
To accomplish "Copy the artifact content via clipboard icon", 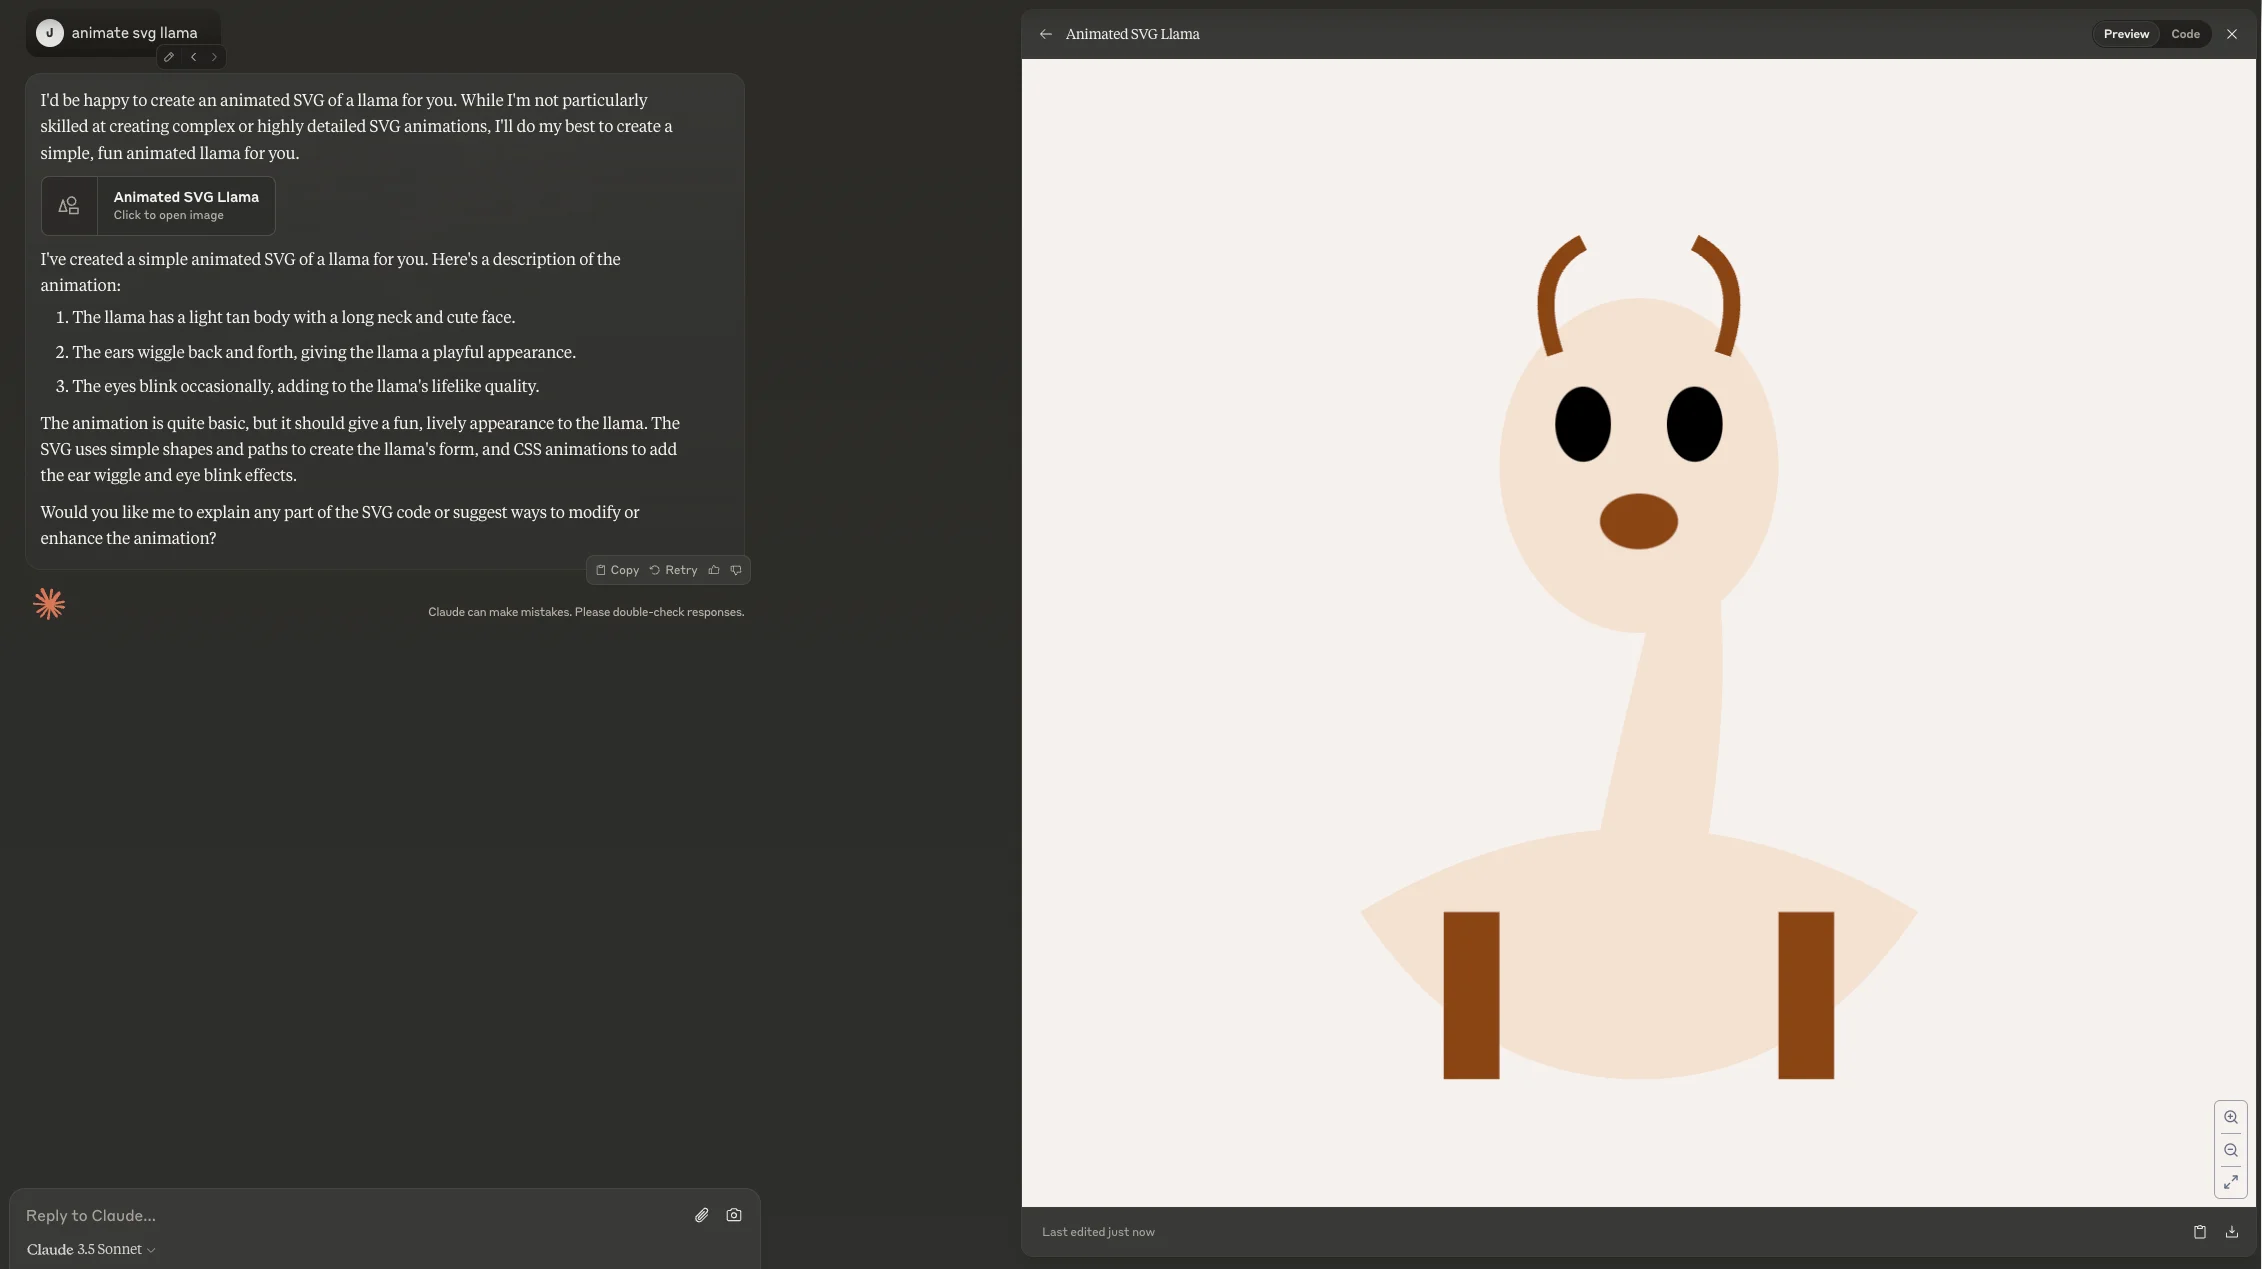I will tap(2198, 1231).
